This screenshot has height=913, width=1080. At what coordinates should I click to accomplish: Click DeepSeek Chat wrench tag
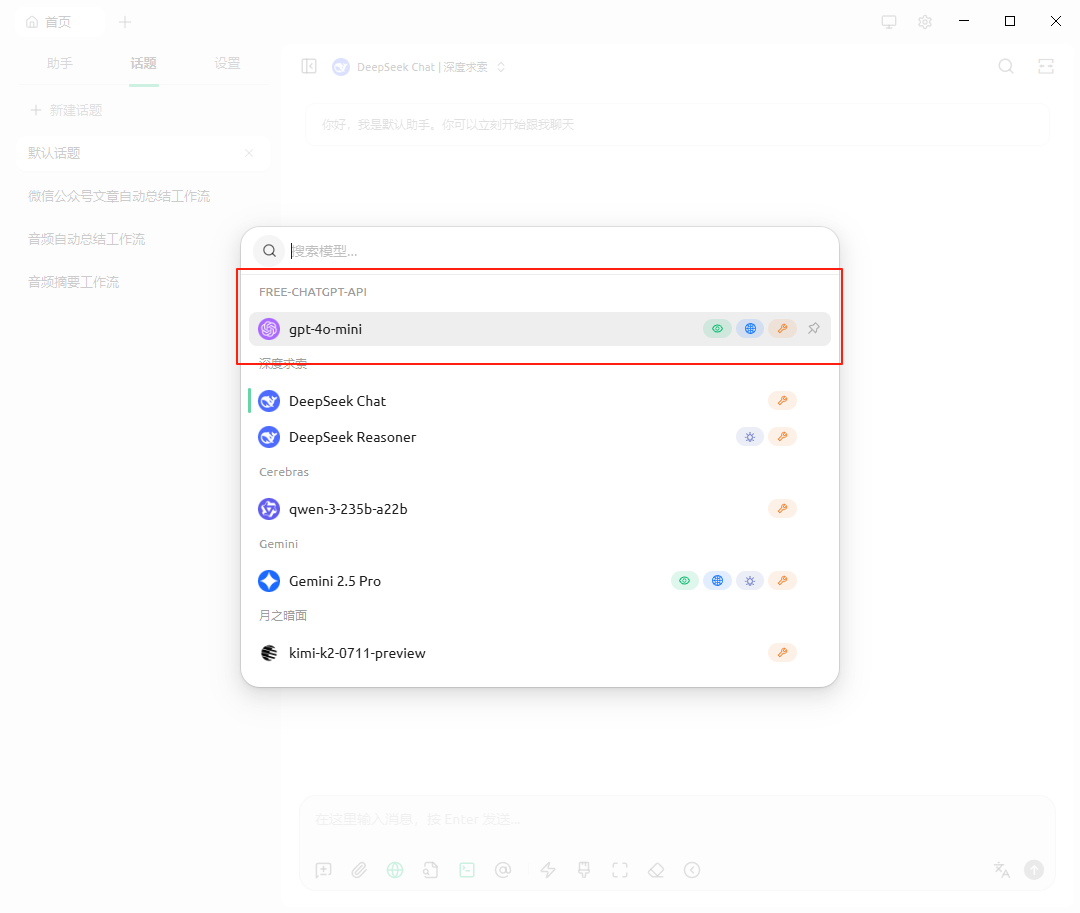(x=782, y=401)
